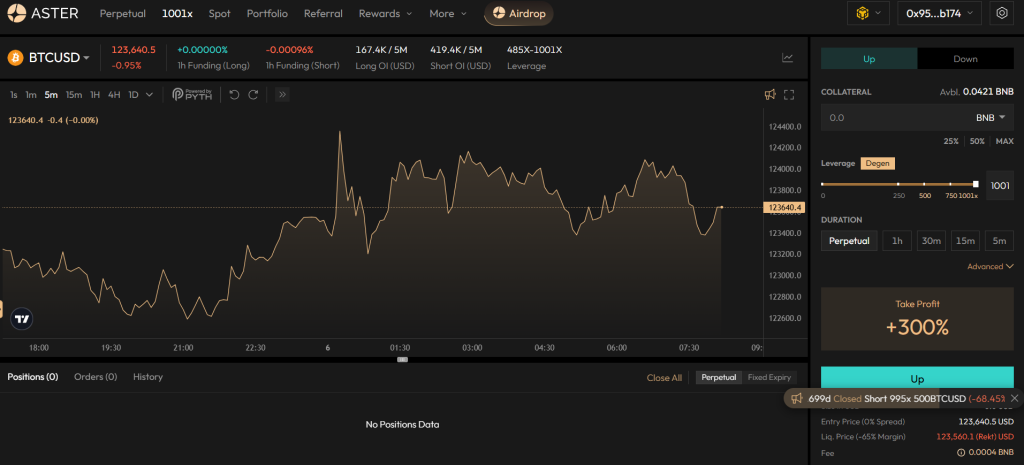1024x465 pixels.
Task: Click the Airdrop button
Action: (519, 14)
